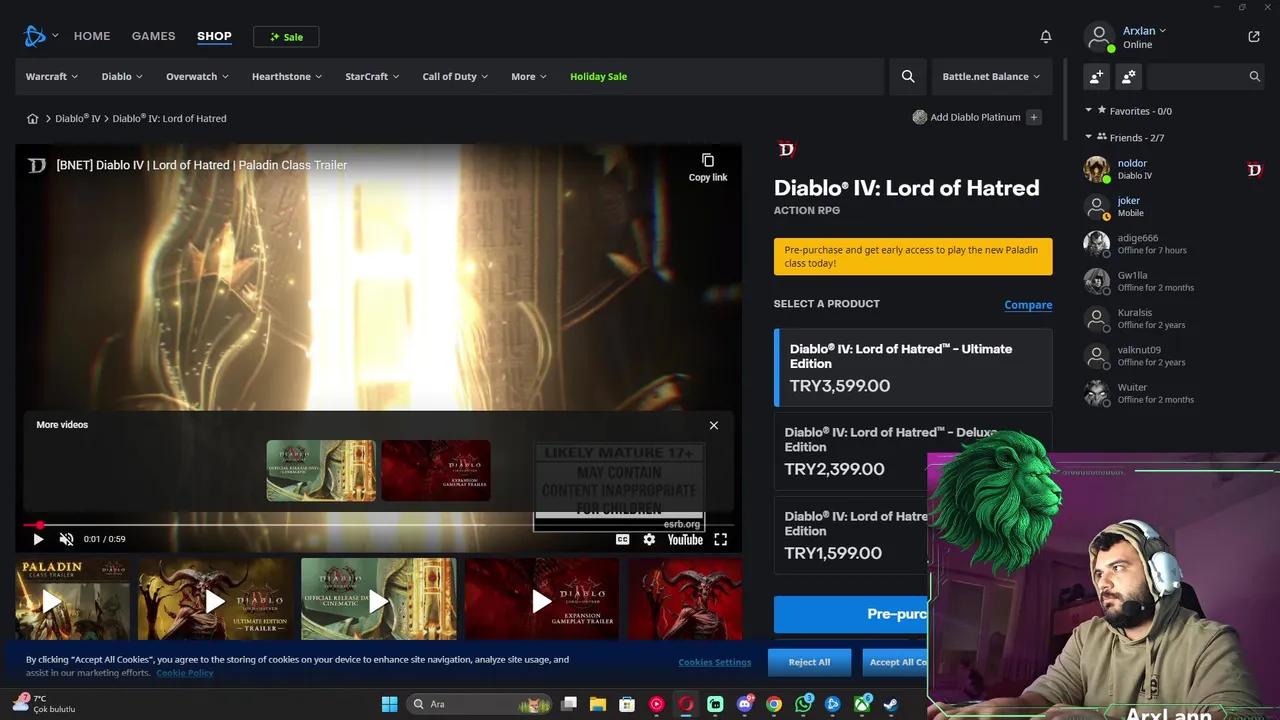Click the Diablo Platinum coin icon
This screenshot has width=1280, height=720.
(x=920, y=117)
